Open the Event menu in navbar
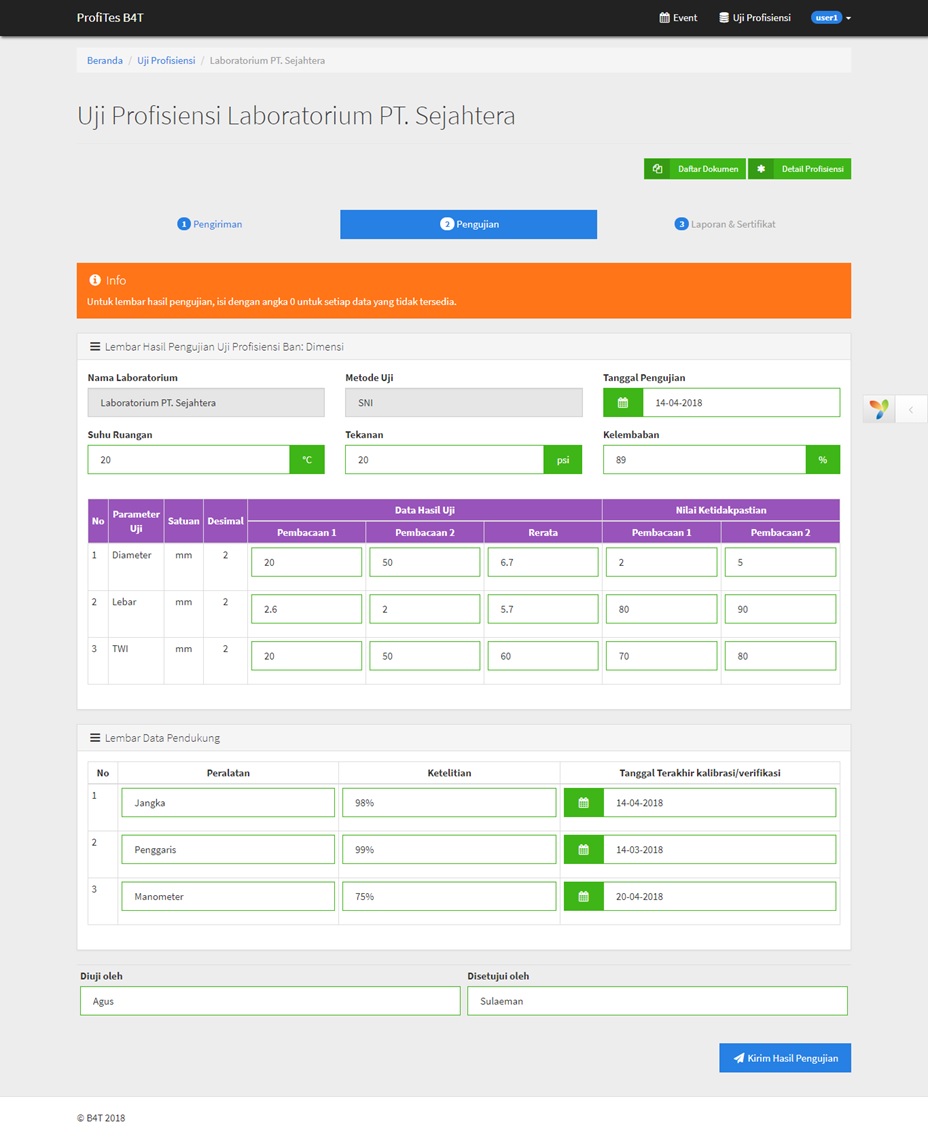Screen dimensions: 928x1137 (x=678, y=18)
